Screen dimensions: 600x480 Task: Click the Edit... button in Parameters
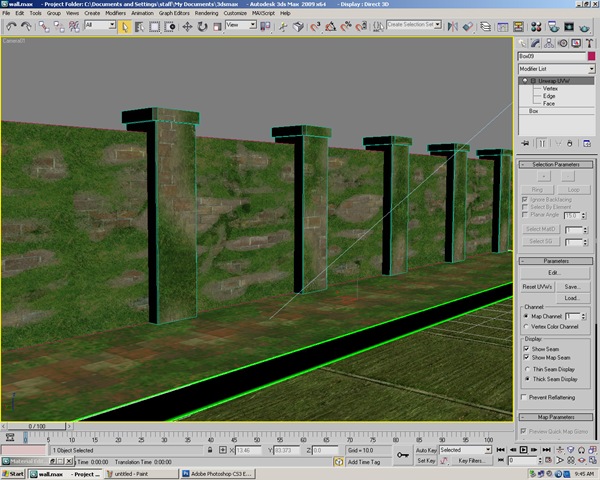click(554, 271)
